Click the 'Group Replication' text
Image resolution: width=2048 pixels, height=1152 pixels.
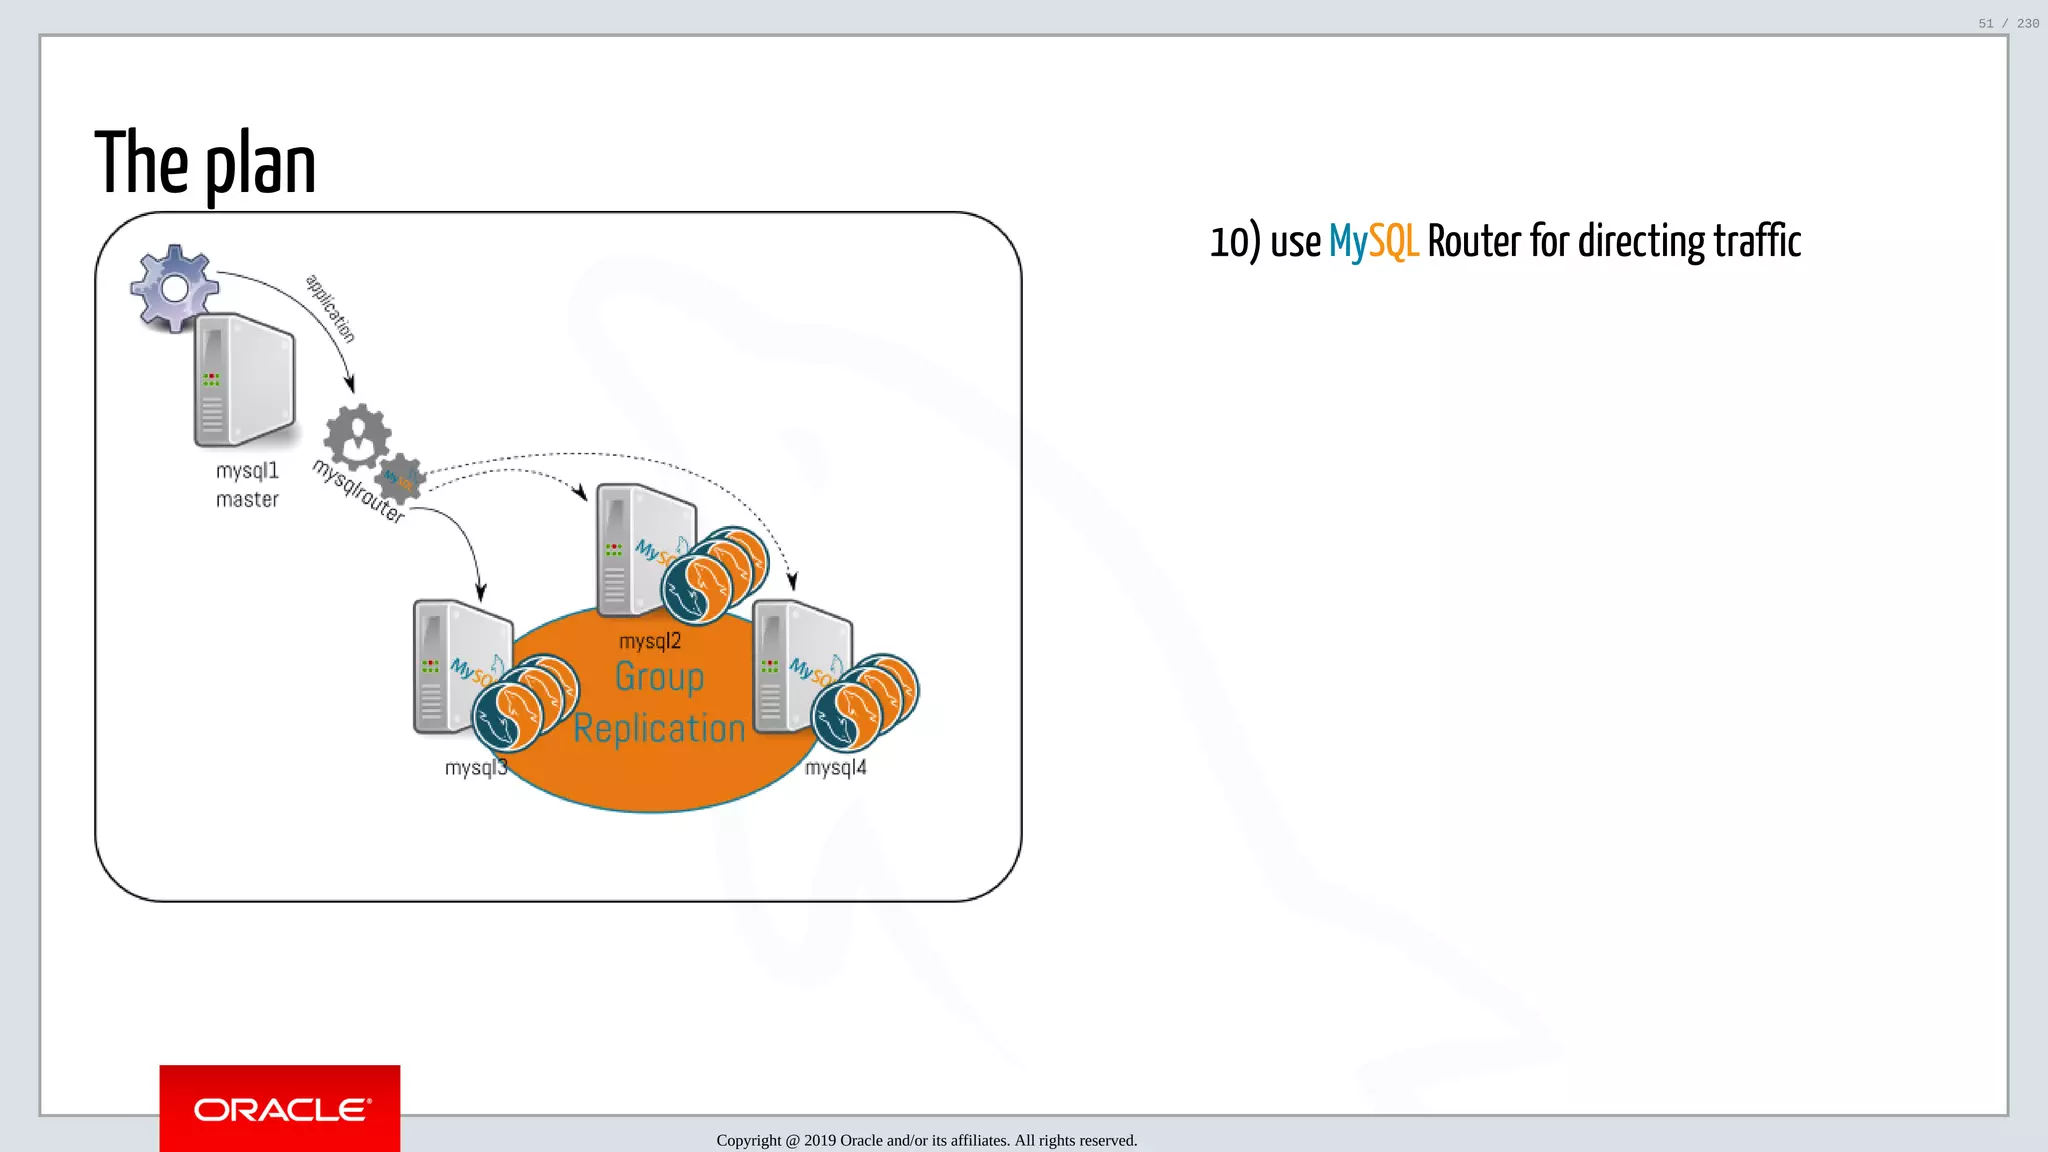(659, 703)
